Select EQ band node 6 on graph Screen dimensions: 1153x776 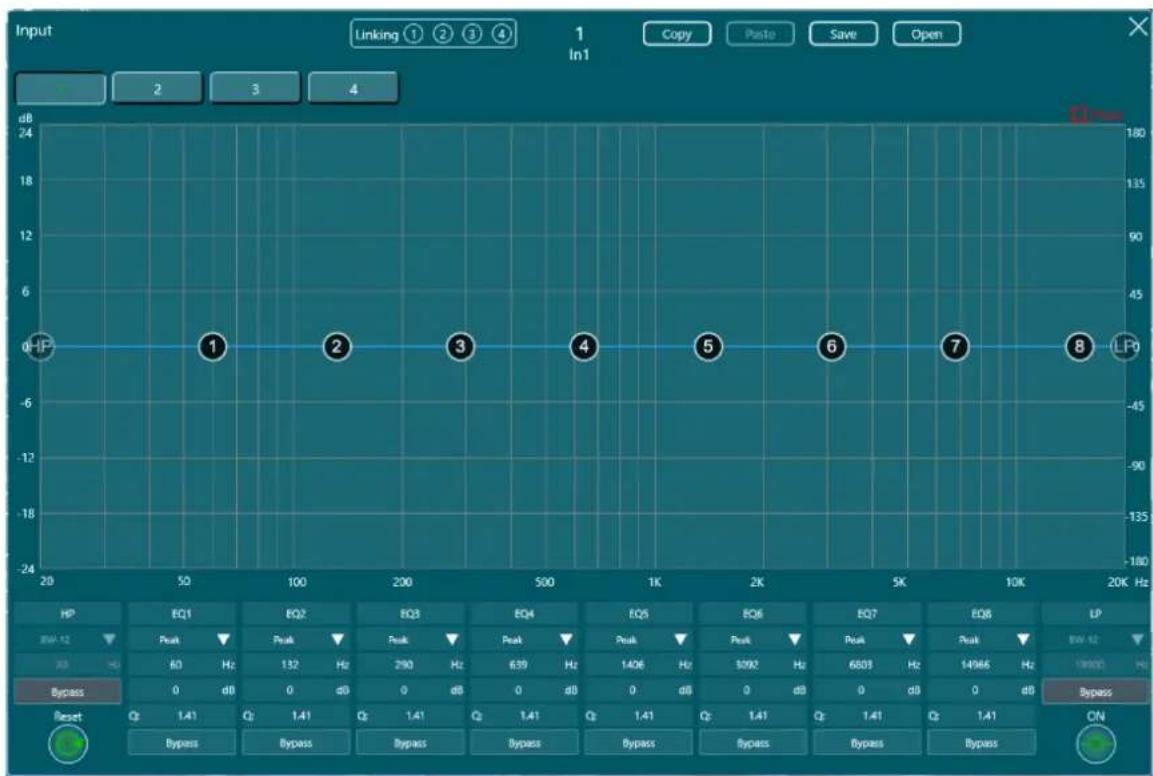point(832,346)
